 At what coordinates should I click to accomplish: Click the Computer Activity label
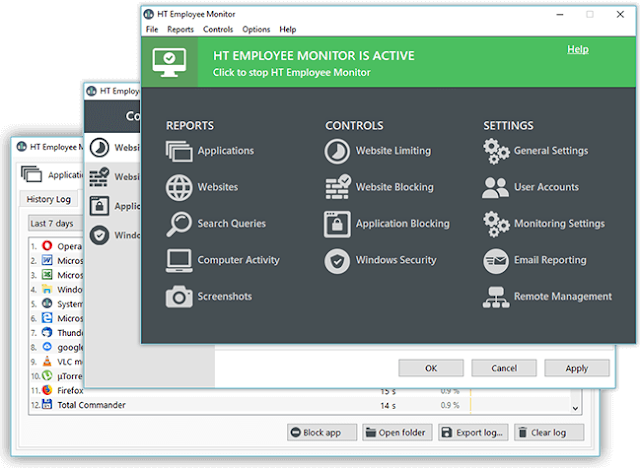(238, 260)
